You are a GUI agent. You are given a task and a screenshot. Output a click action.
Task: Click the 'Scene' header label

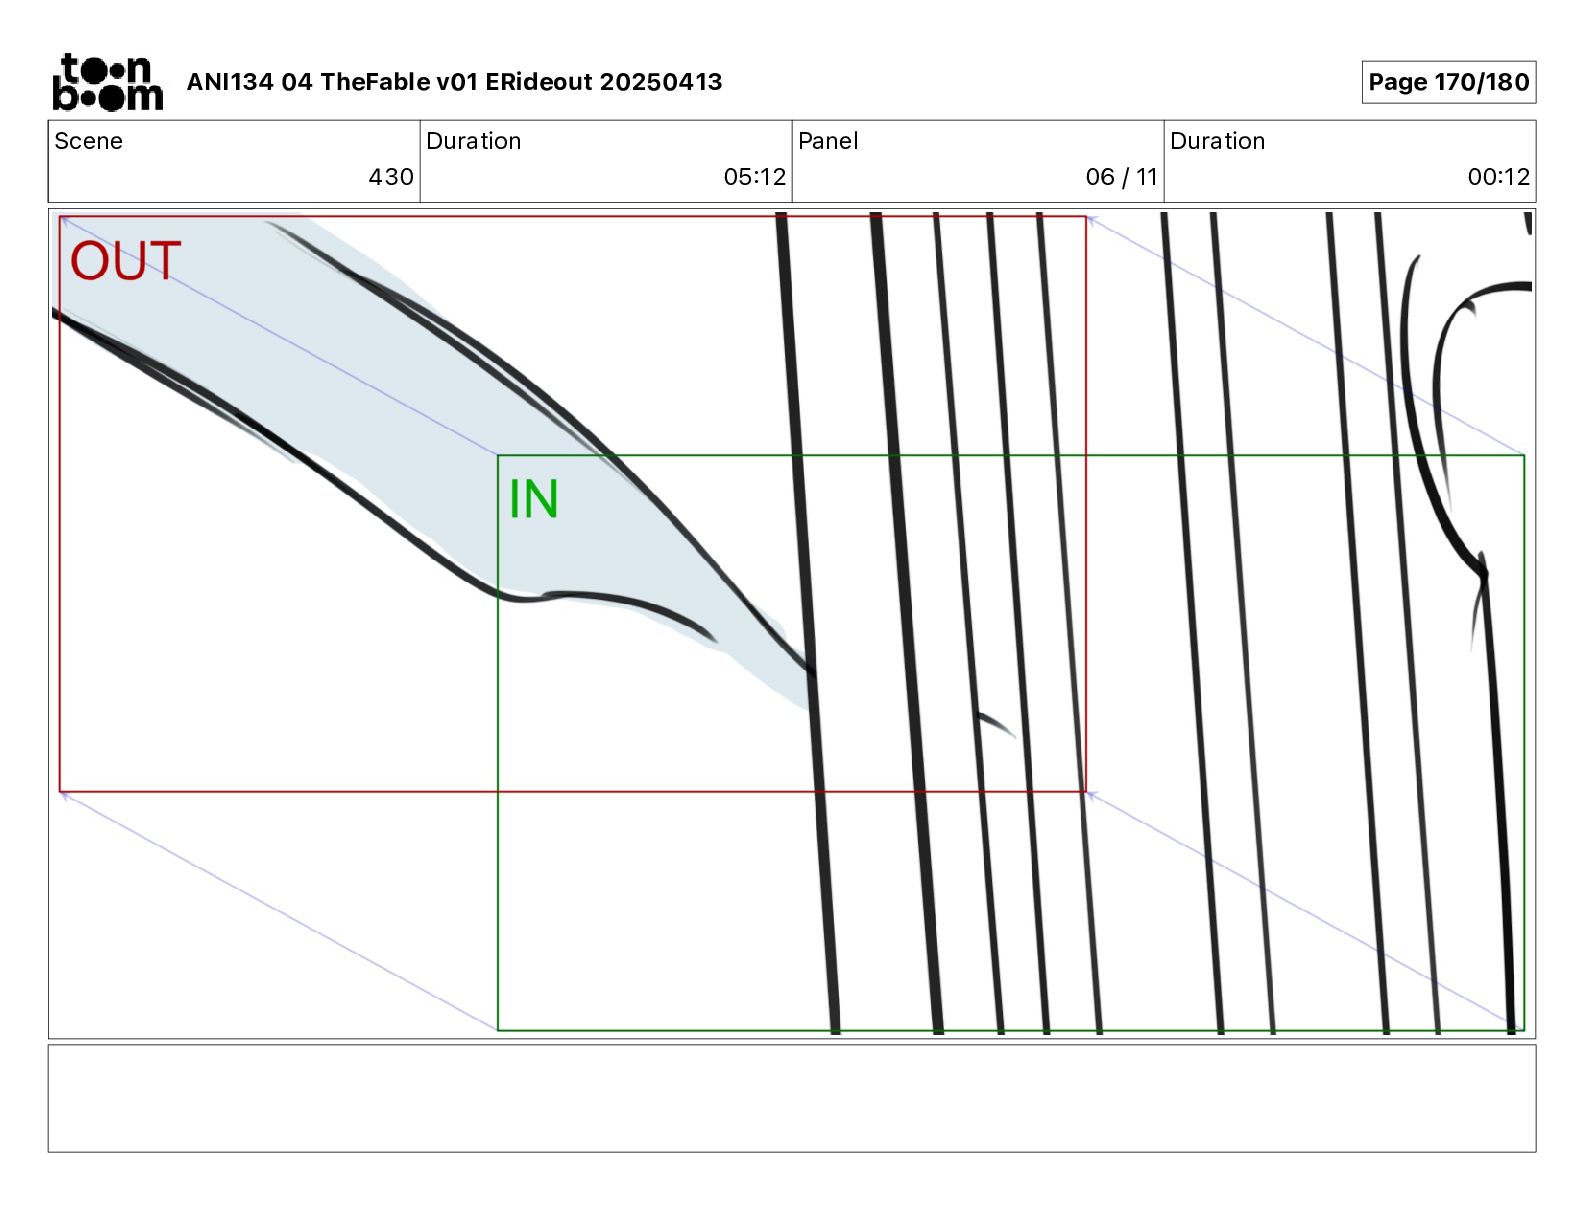pyautogui.click(x=88, y=141)
